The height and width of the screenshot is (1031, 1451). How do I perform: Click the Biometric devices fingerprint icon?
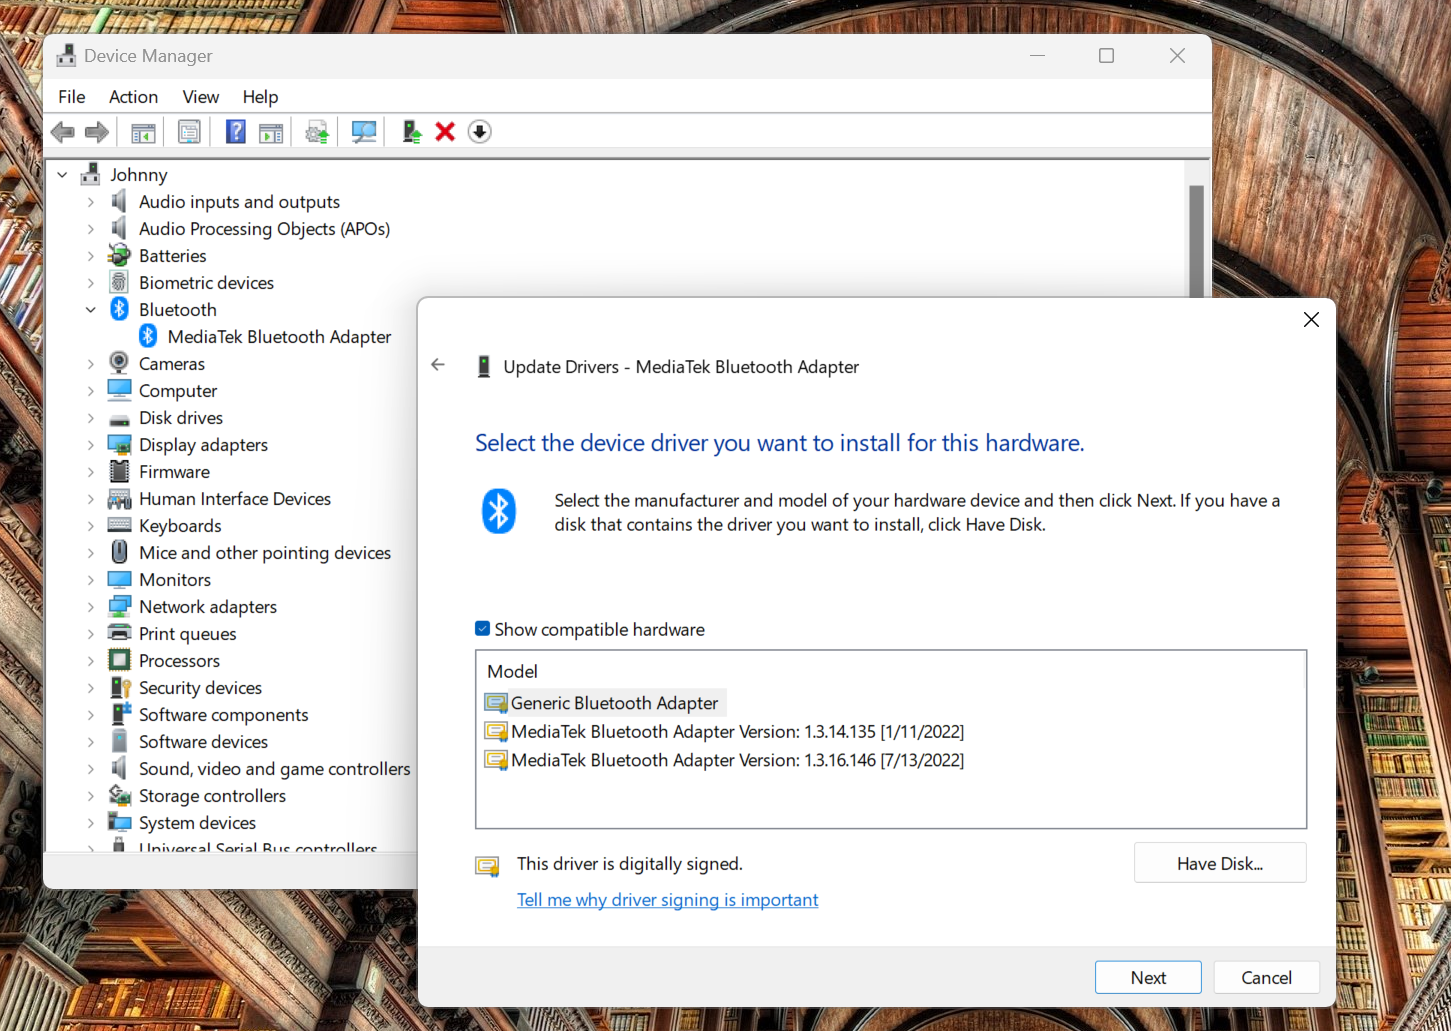pyautogui.click(x=119, y=282)
